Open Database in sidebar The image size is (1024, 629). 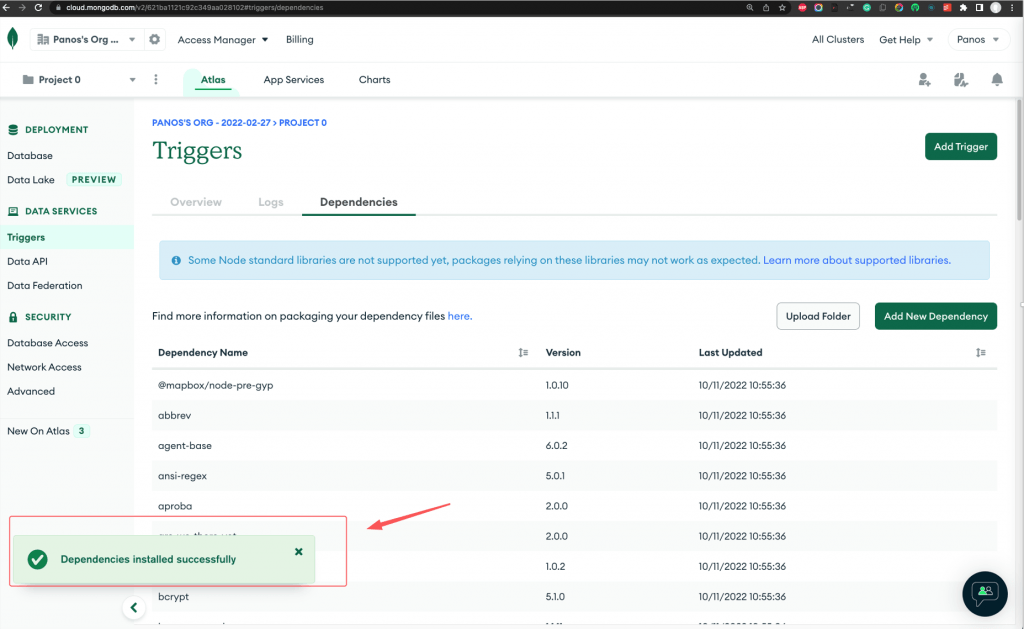pyautogui.click(x=30, y=155)
